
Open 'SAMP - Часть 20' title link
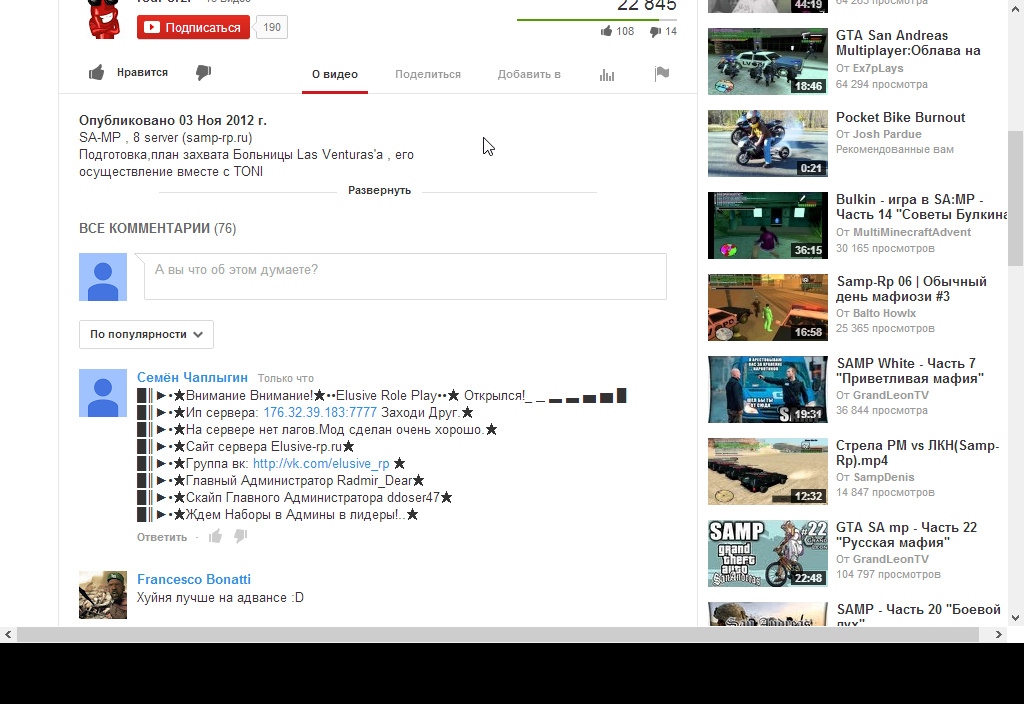(x=918, y=614)
